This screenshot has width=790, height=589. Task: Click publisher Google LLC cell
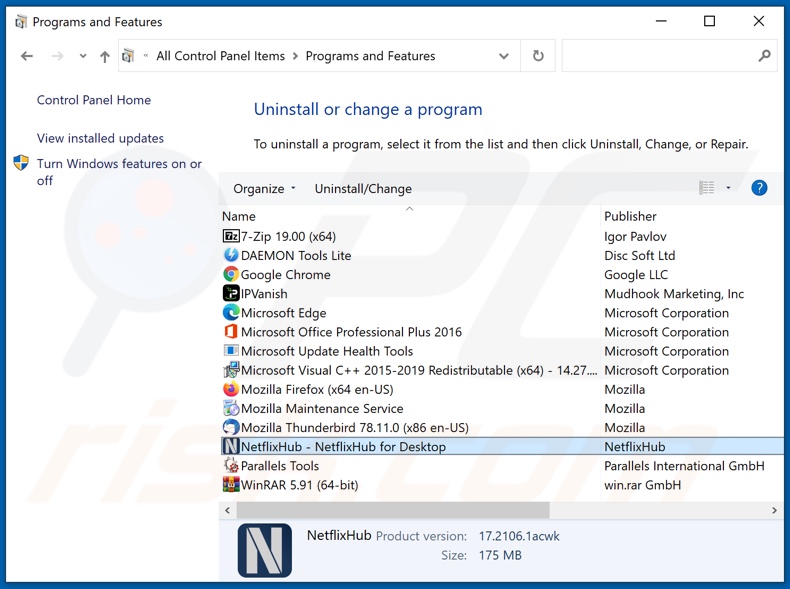click(x=636, y=275)
